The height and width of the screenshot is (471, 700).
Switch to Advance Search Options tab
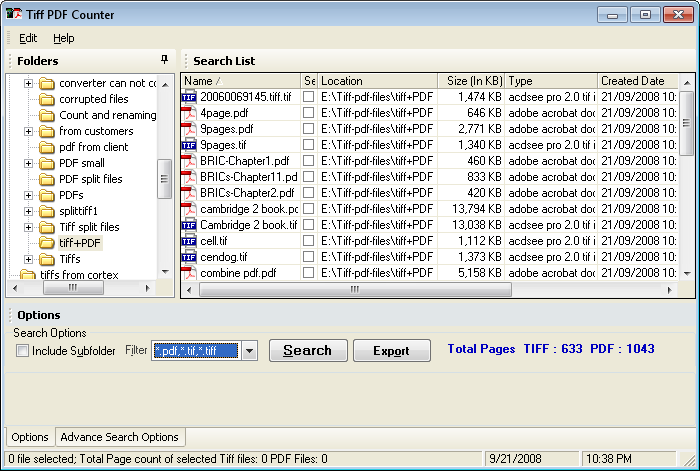pos(119,437)
